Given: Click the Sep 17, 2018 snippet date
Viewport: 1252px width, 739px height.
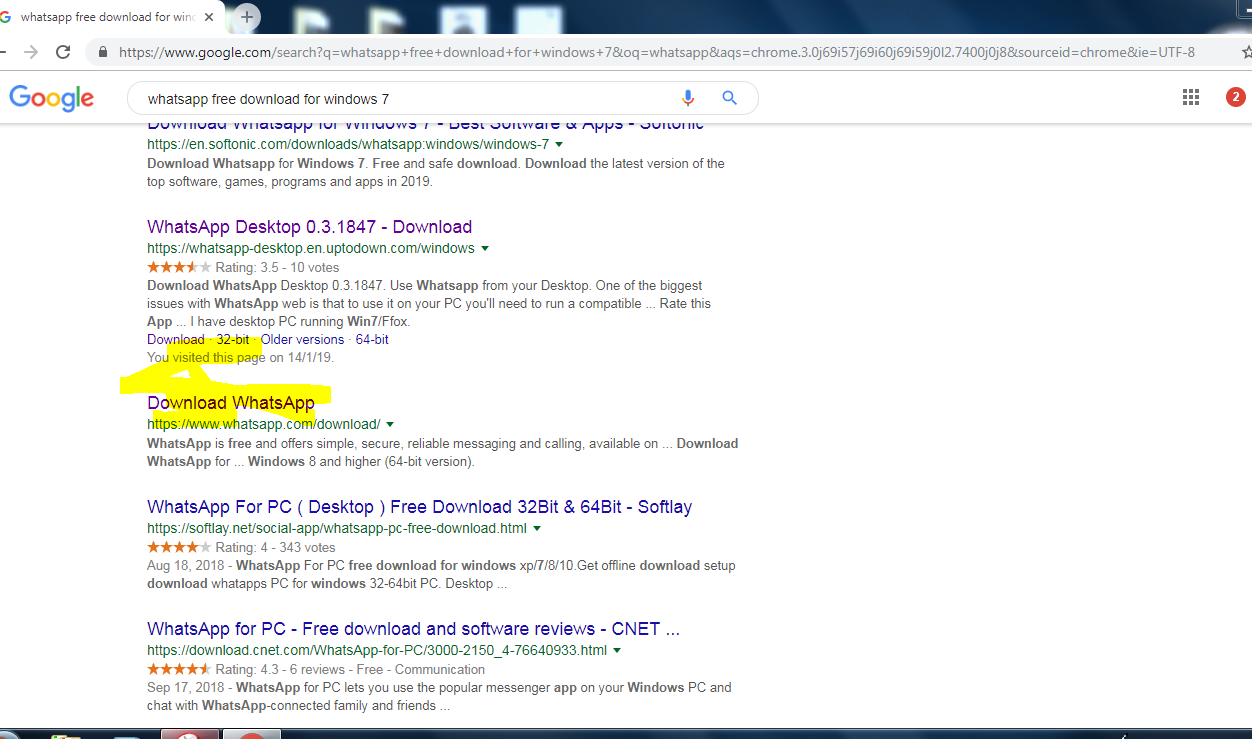Looking at the screenshot, I should click(186, 688).
